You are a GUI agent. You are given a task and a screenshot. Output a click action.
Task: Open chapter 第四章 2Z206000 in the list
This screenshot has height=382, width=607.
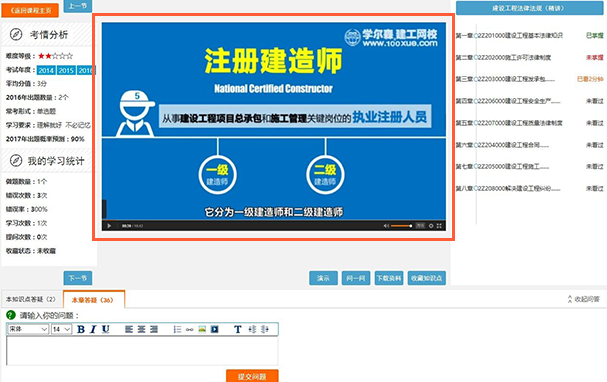pyautogui.click(x=508, y=101)
